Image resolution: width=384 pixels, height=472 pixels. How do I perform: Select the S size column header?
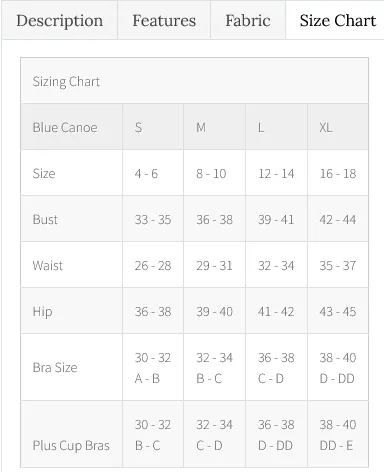tap(153, 127)
